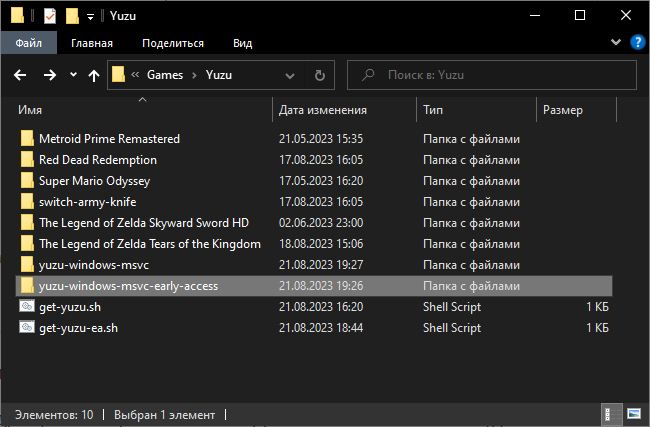The width and height of the screenshot is (650, 427).
Task: Go forward with the right arrow
Action: pos(50,75)
